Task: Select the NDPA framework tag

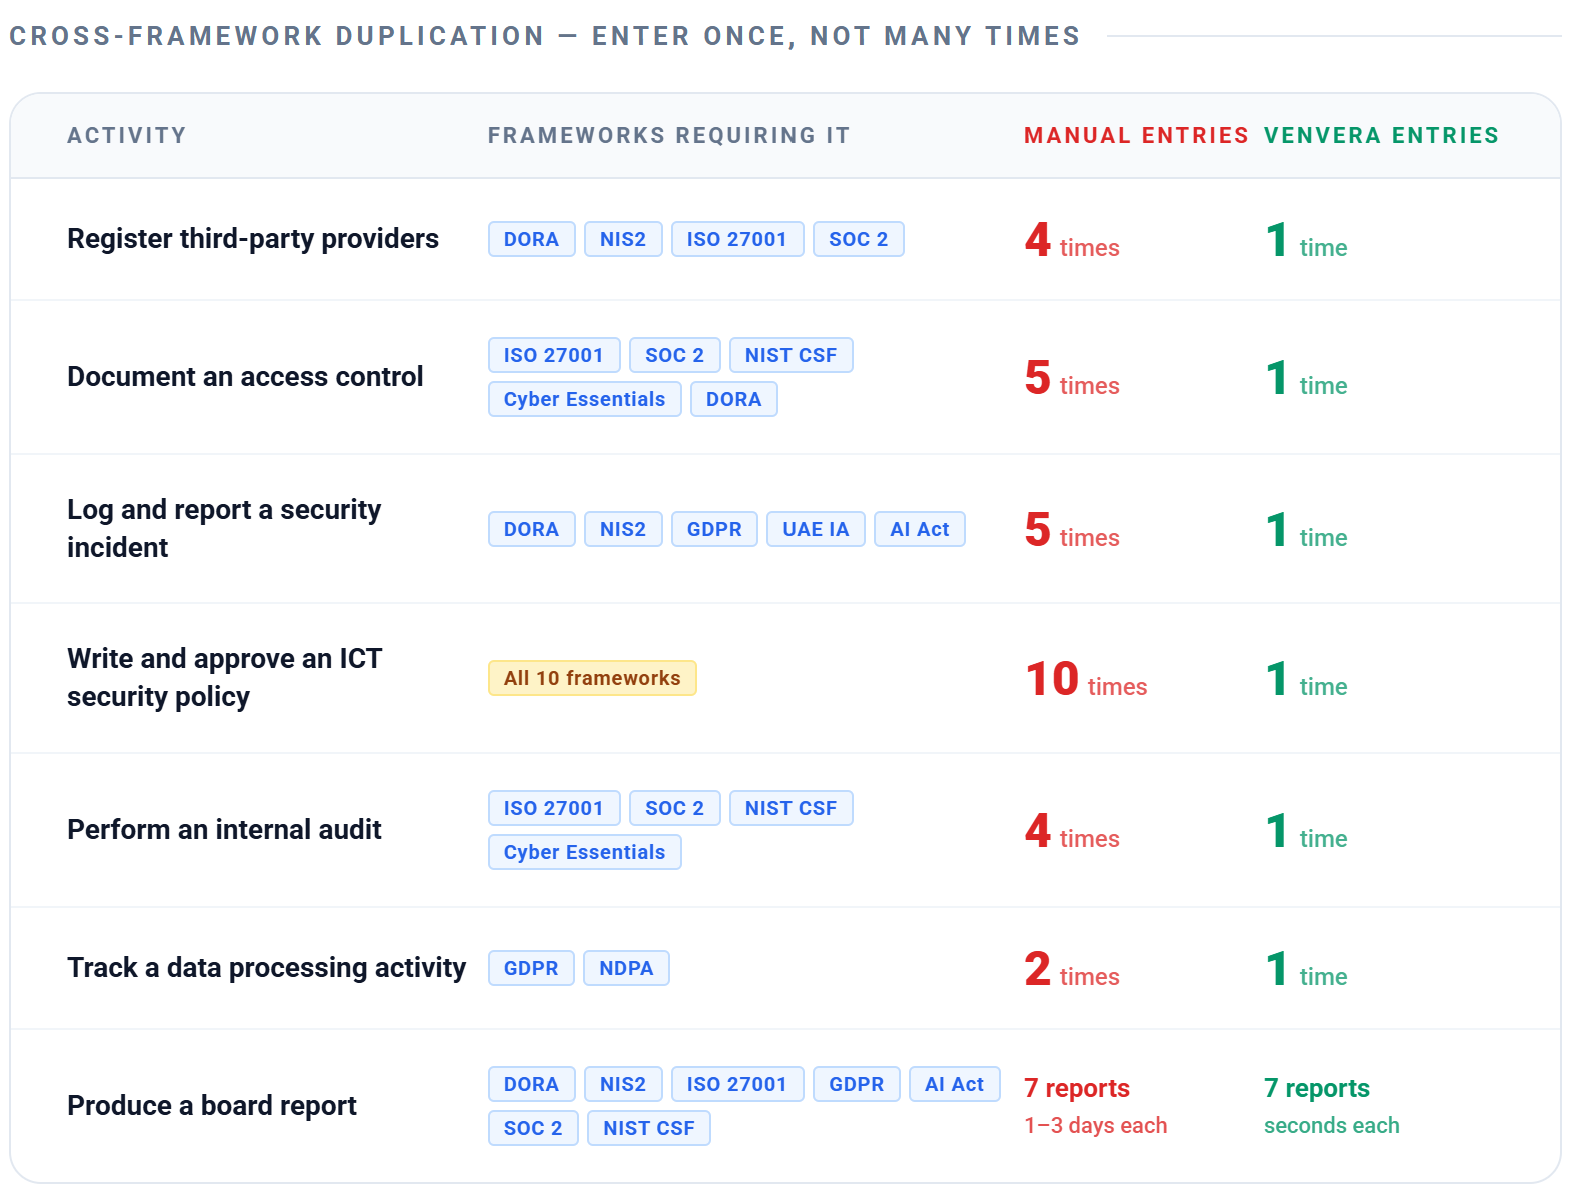Action: [626, 968]
